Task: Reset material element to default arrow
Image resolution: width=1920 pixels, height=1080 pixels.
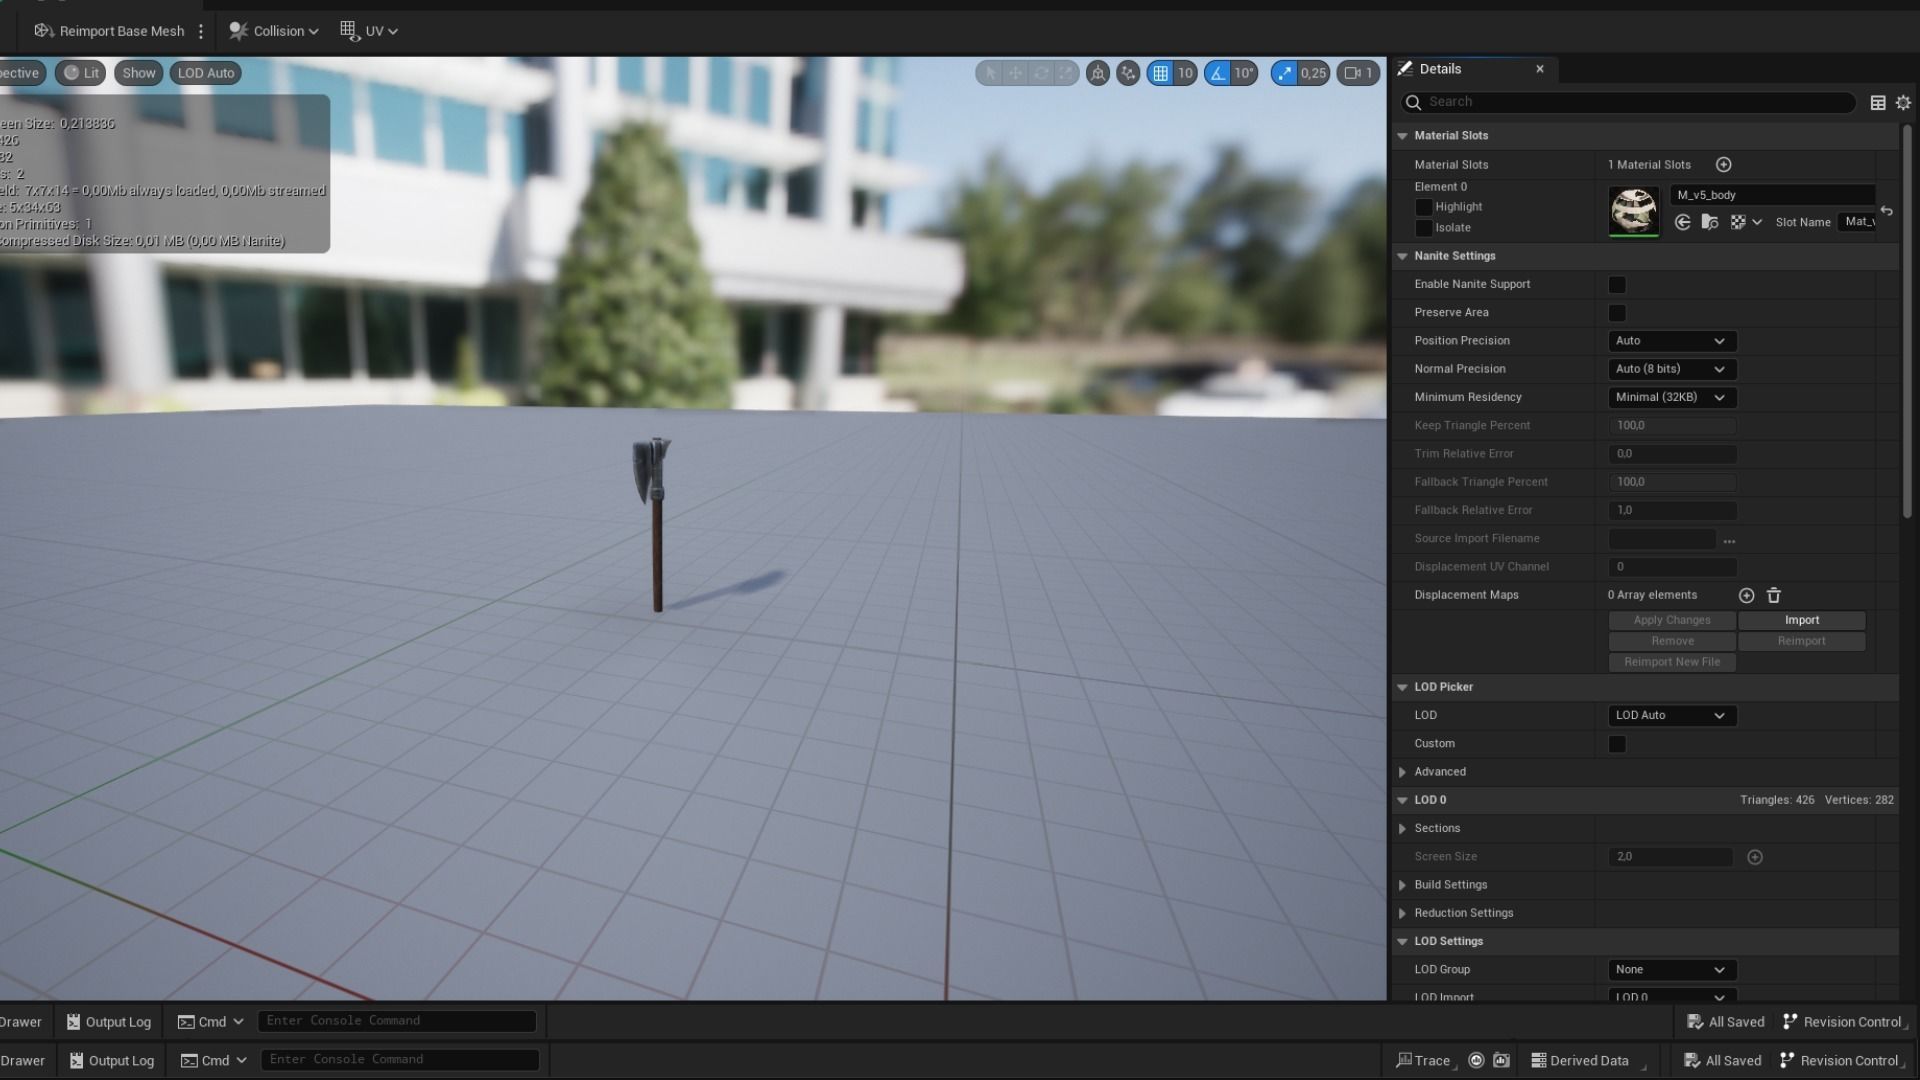Action: tap(1886, 211)
